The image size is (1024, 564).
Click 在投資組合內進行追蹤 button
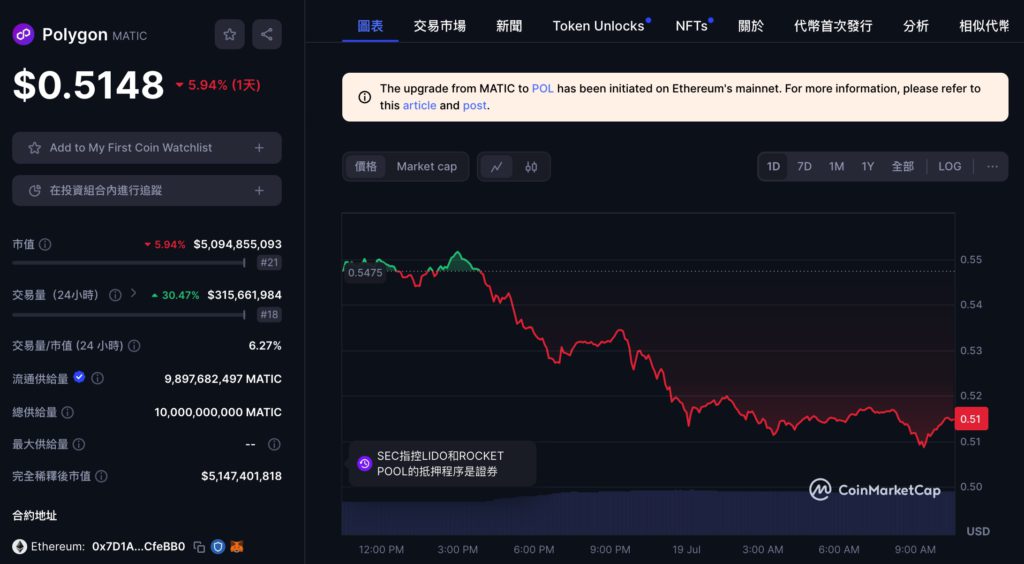(x=147, y=191)
